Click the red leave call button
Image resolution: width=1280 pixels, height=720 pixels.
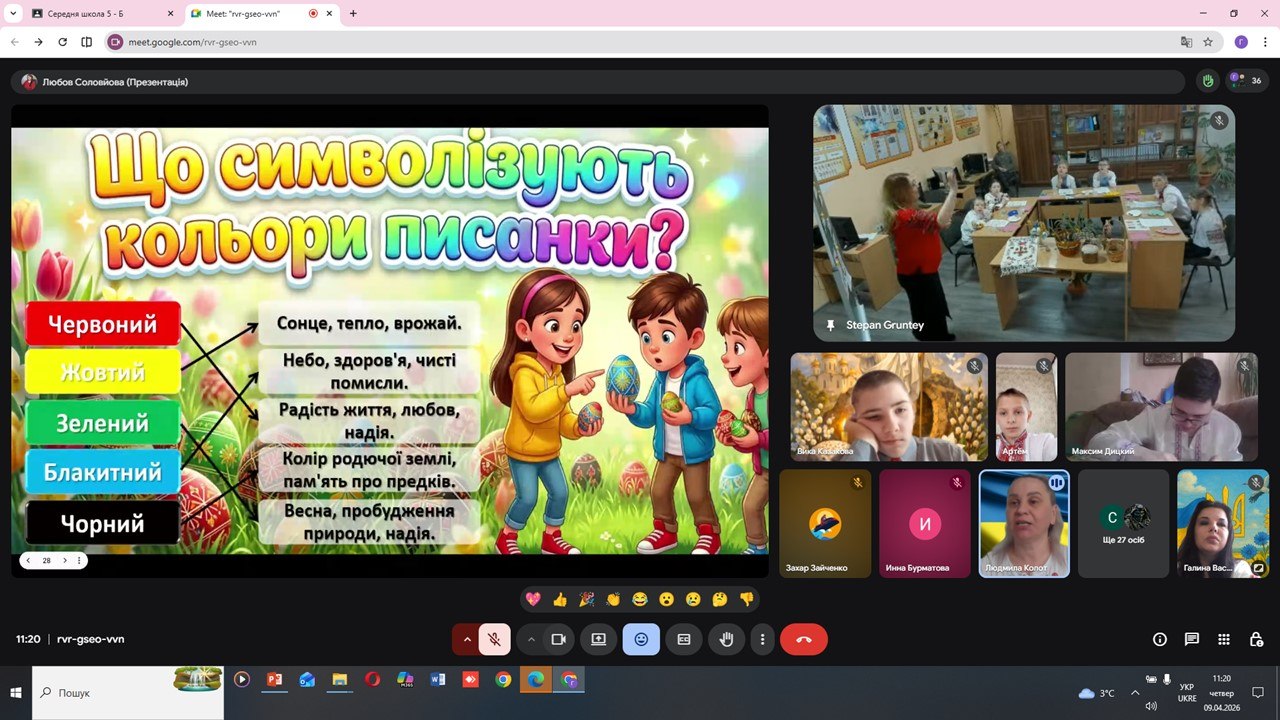coord(803,639)
